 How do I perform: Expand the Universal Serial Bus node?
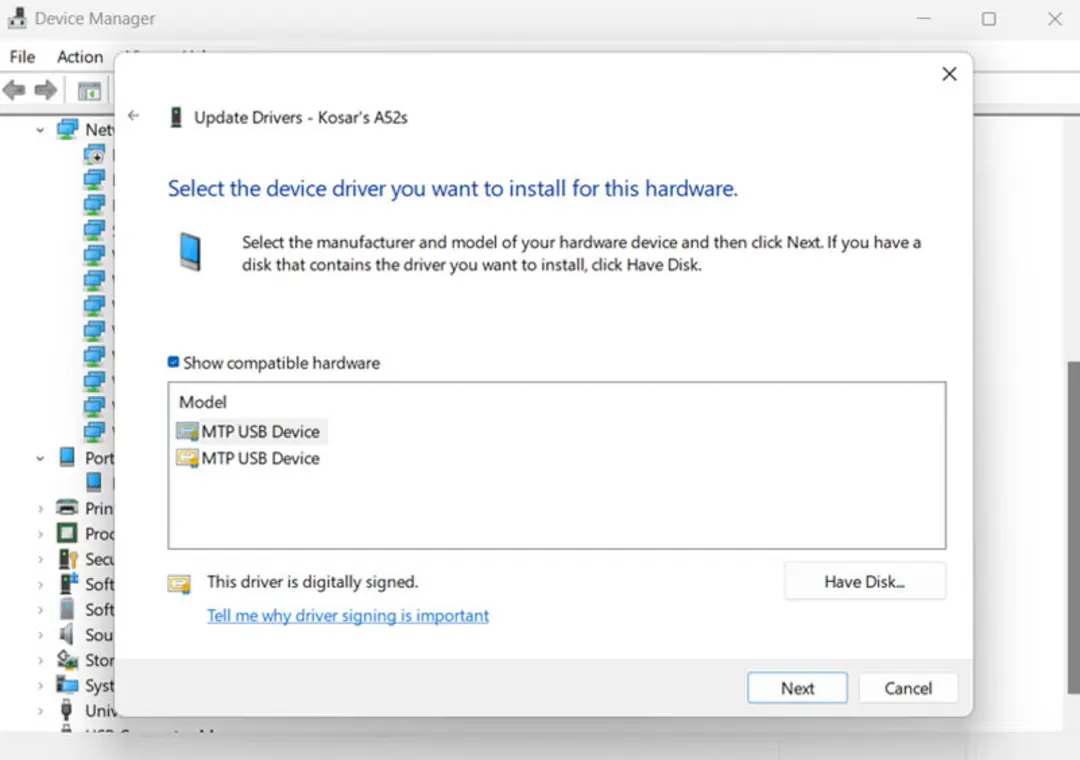[x=40, y=710]
